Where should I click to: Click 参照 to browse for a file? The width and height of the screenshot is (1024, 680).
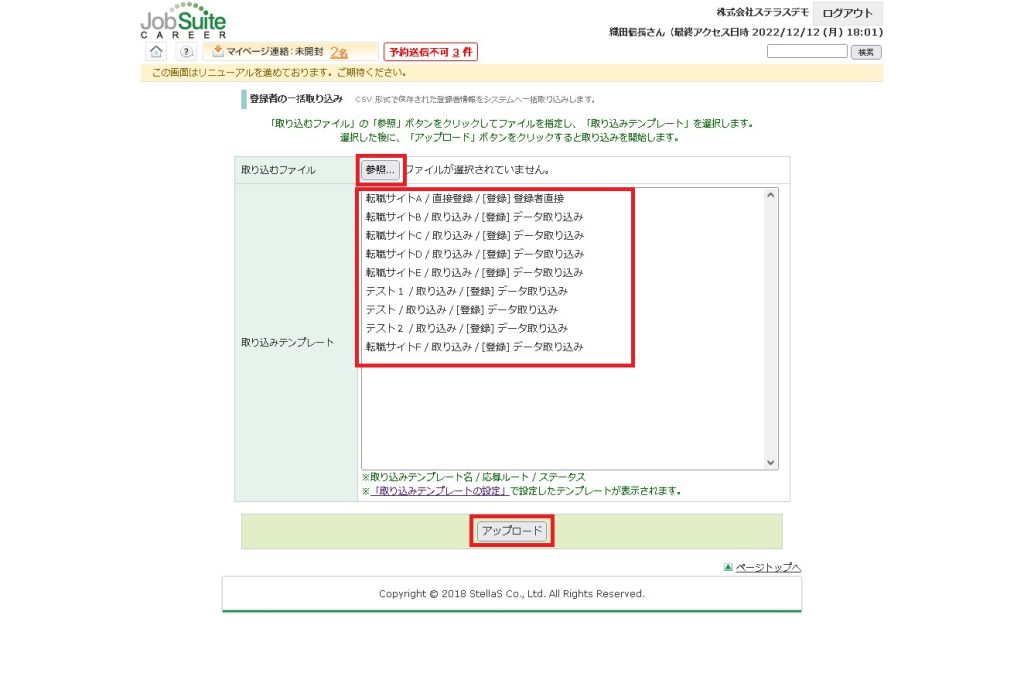(x=381, y=170)
